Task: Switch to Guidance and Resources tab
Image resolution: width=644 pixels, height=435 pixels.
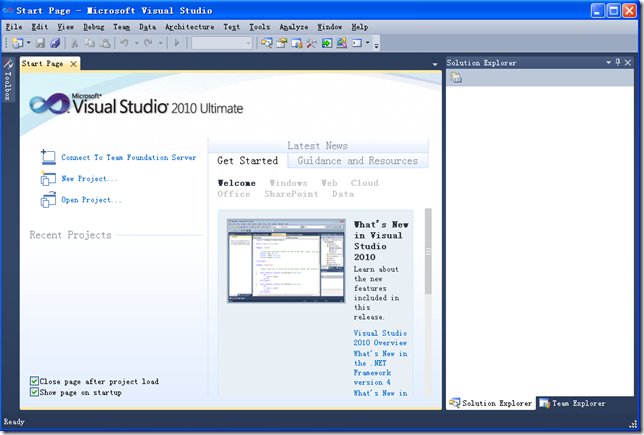Action: 358,161
